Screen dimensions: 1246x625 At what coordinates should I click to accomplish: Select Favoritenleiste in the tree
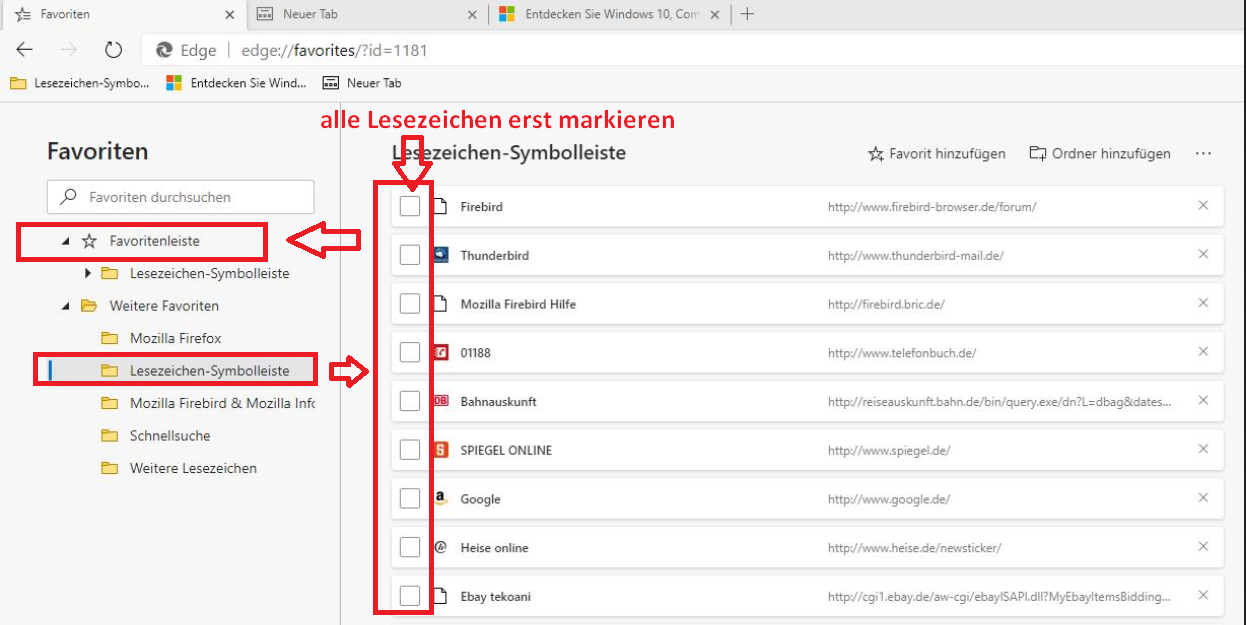coord(154,241)
